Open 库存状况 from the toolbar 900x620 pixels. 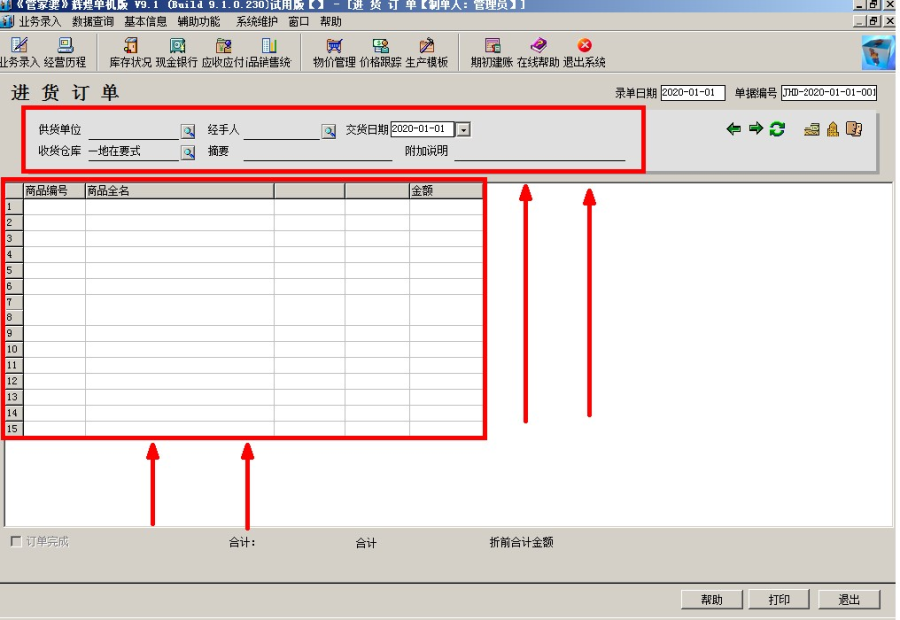[x=130, y=52]
